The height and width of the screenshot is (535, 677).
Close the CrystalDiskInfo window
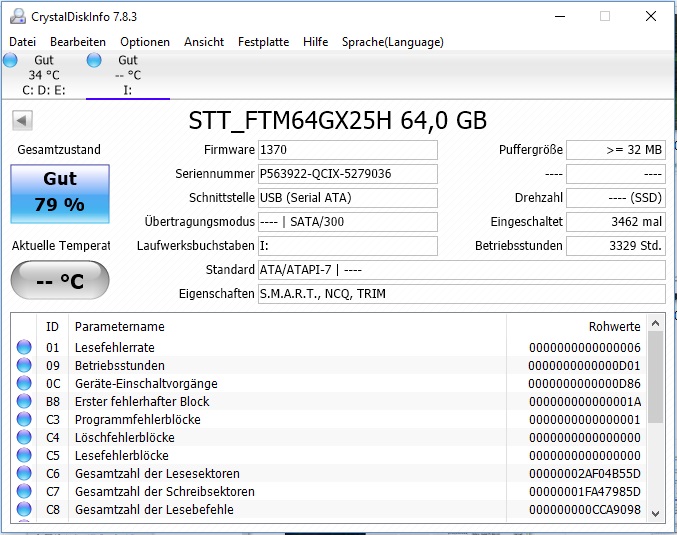651,16
